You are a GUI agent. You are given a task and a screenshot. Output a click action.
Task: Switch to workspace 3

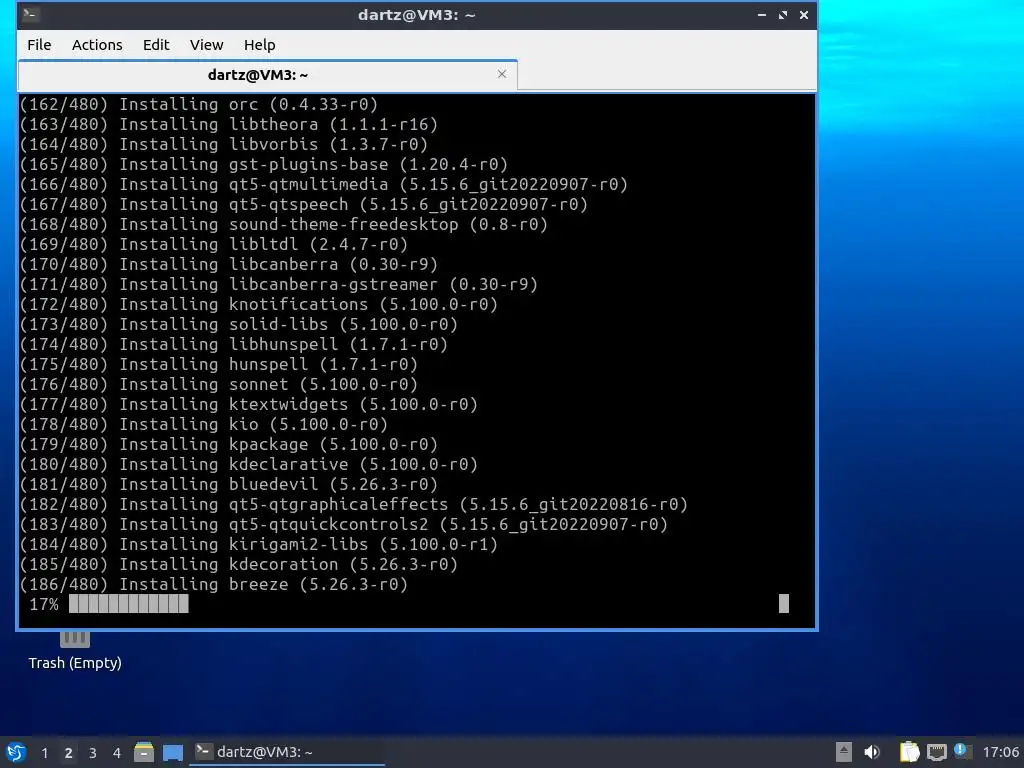click(x=93, y=753)
